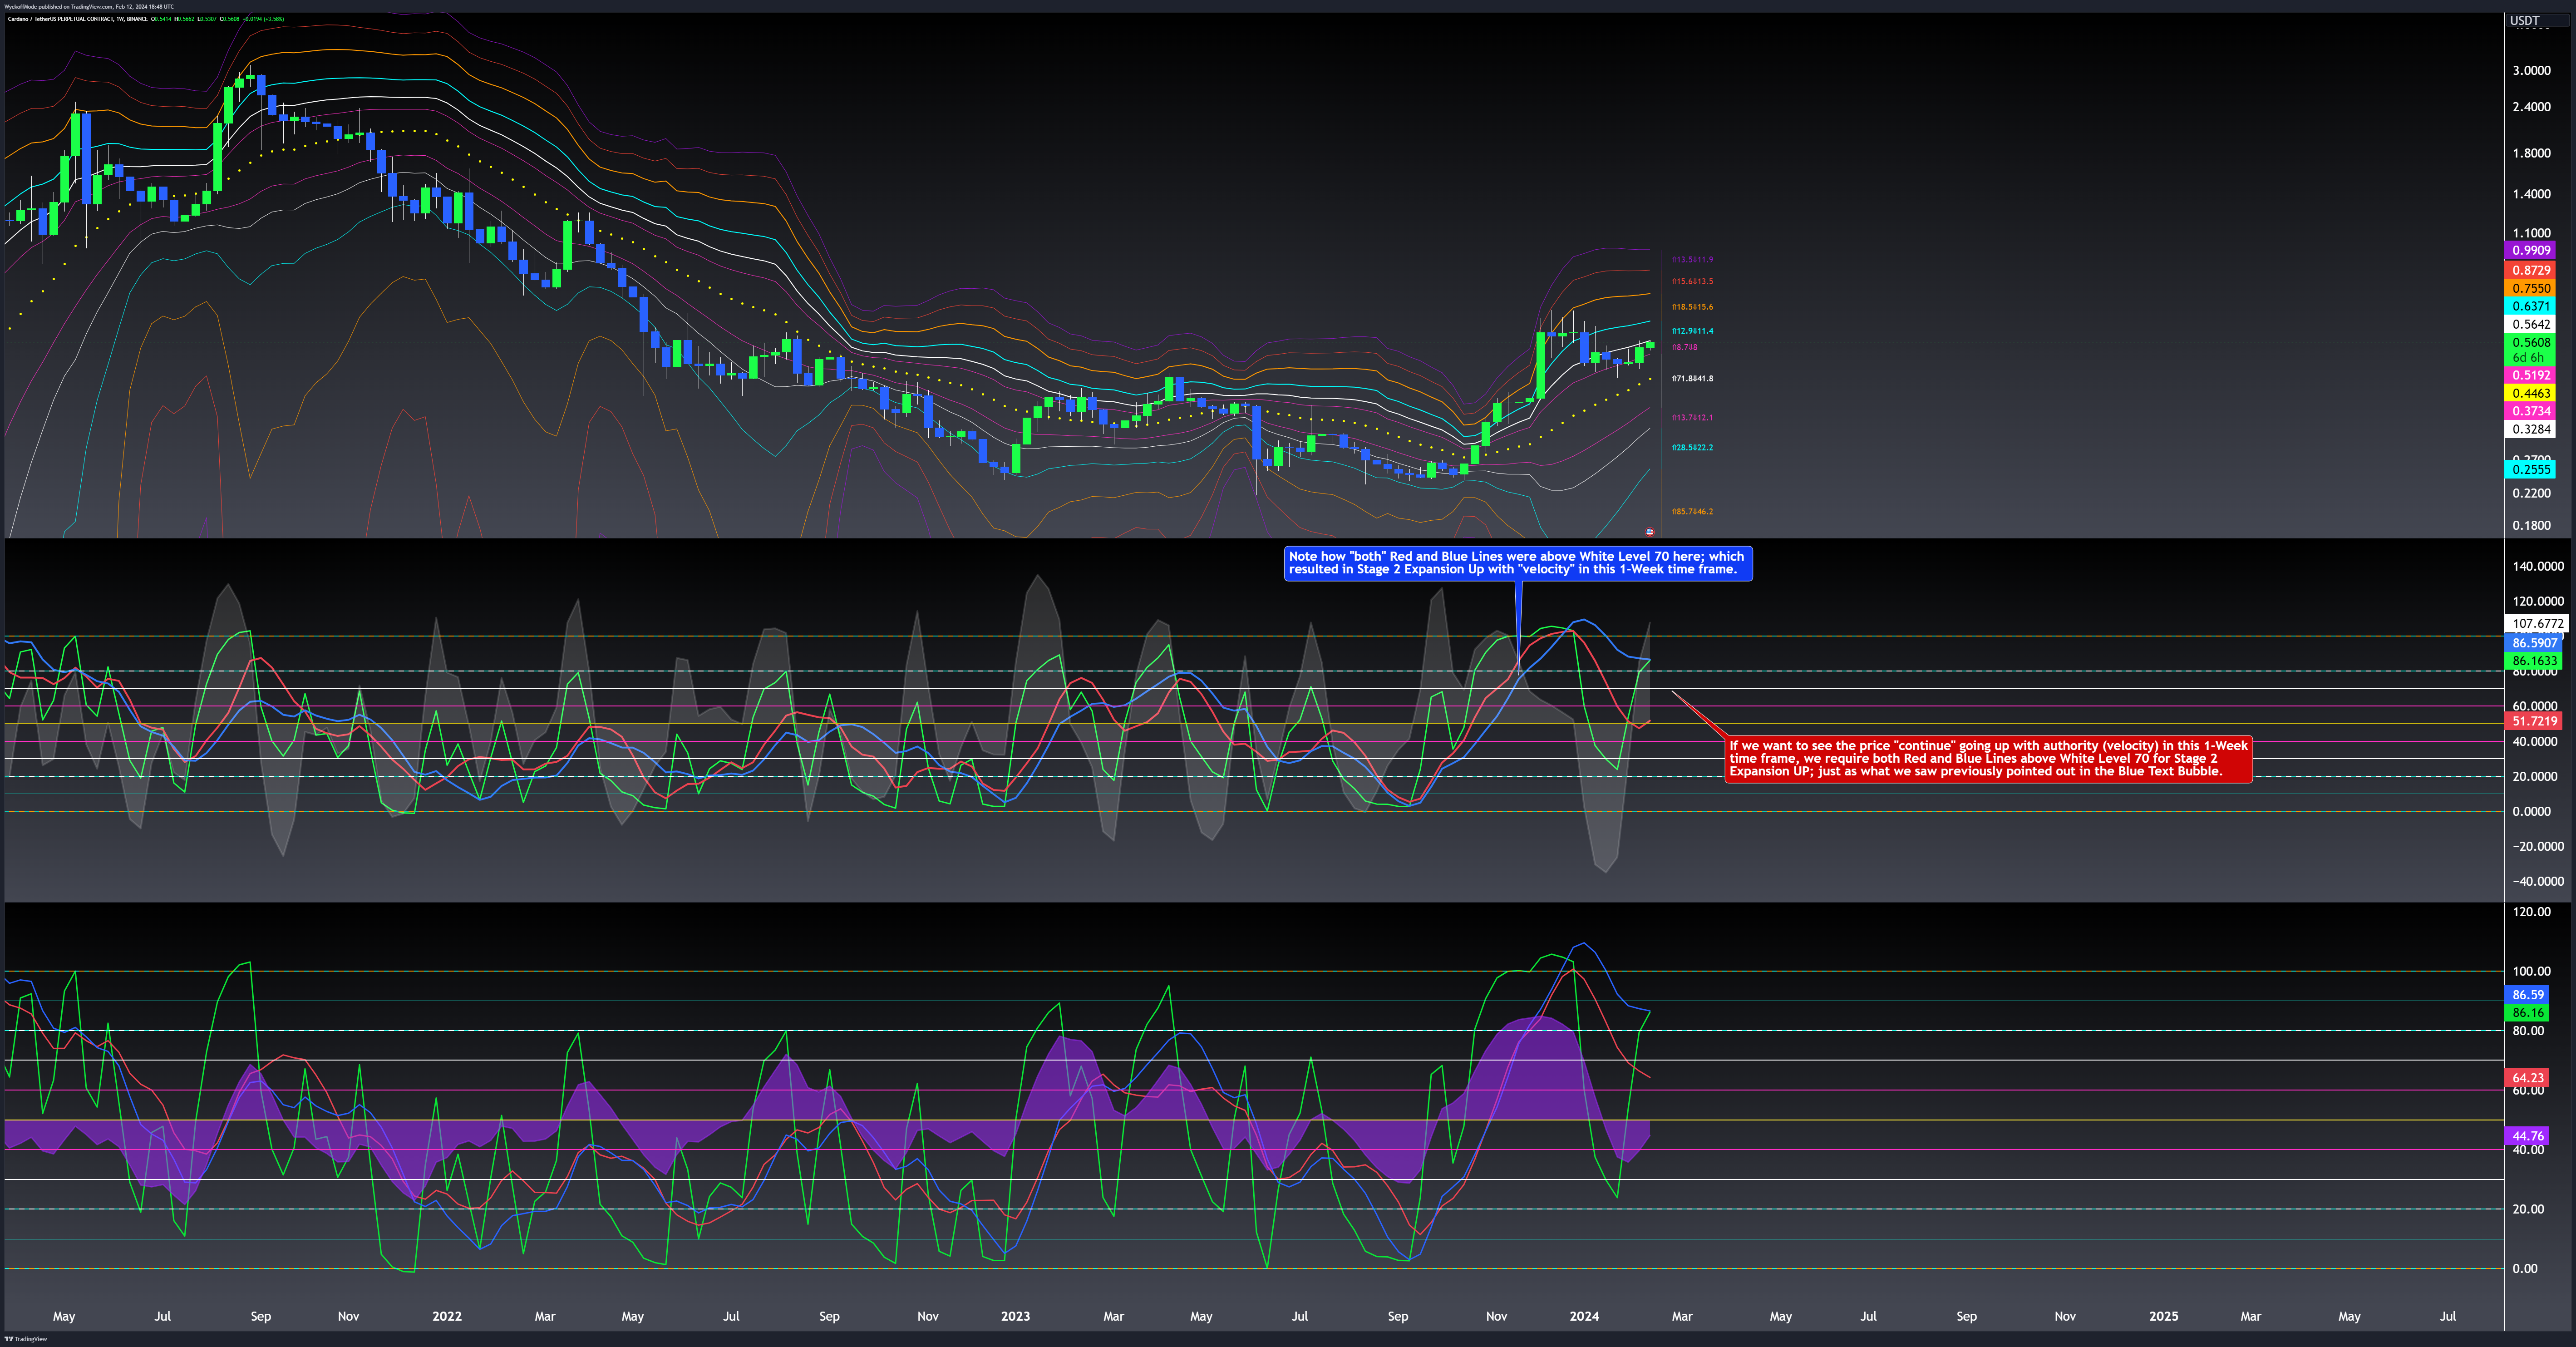Viewport: 2576px width, 1347px height.
Task: Click the small event flag icon on price chart
Action: click(x=1650, y=532)
